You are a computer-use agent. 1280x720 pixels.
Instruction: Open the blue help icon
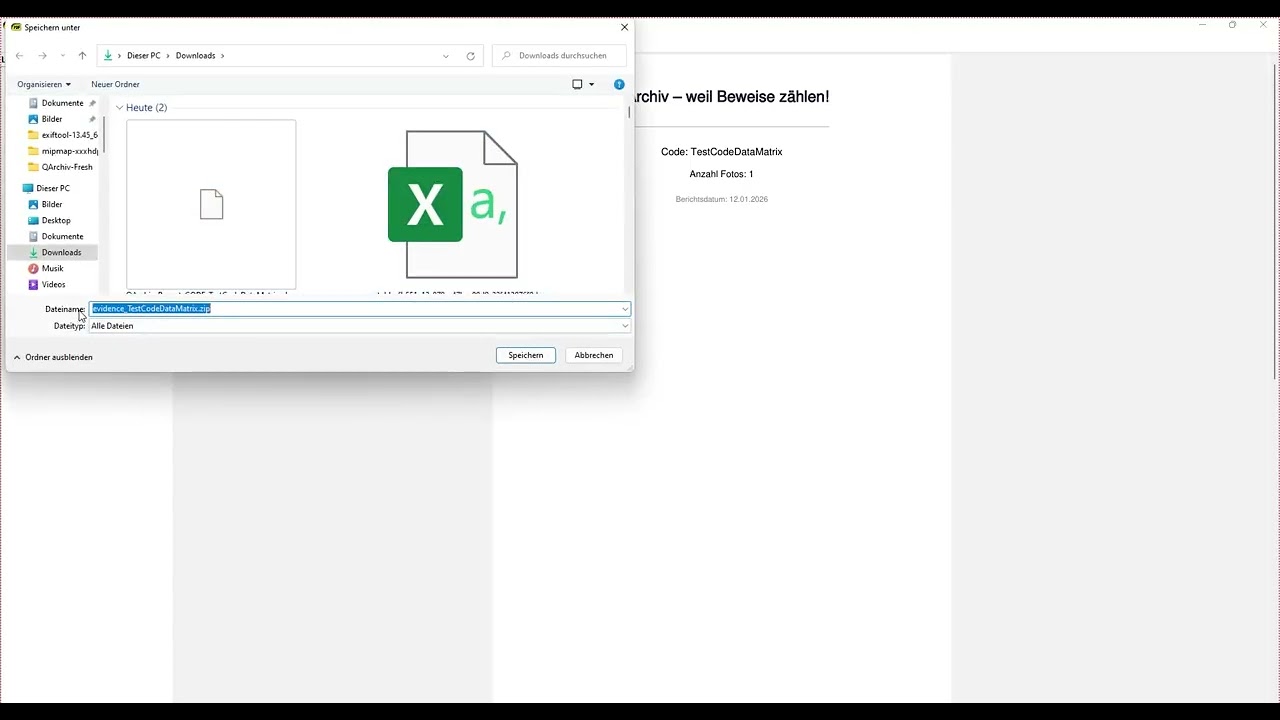pyautogui.click(x=619, y=84)
